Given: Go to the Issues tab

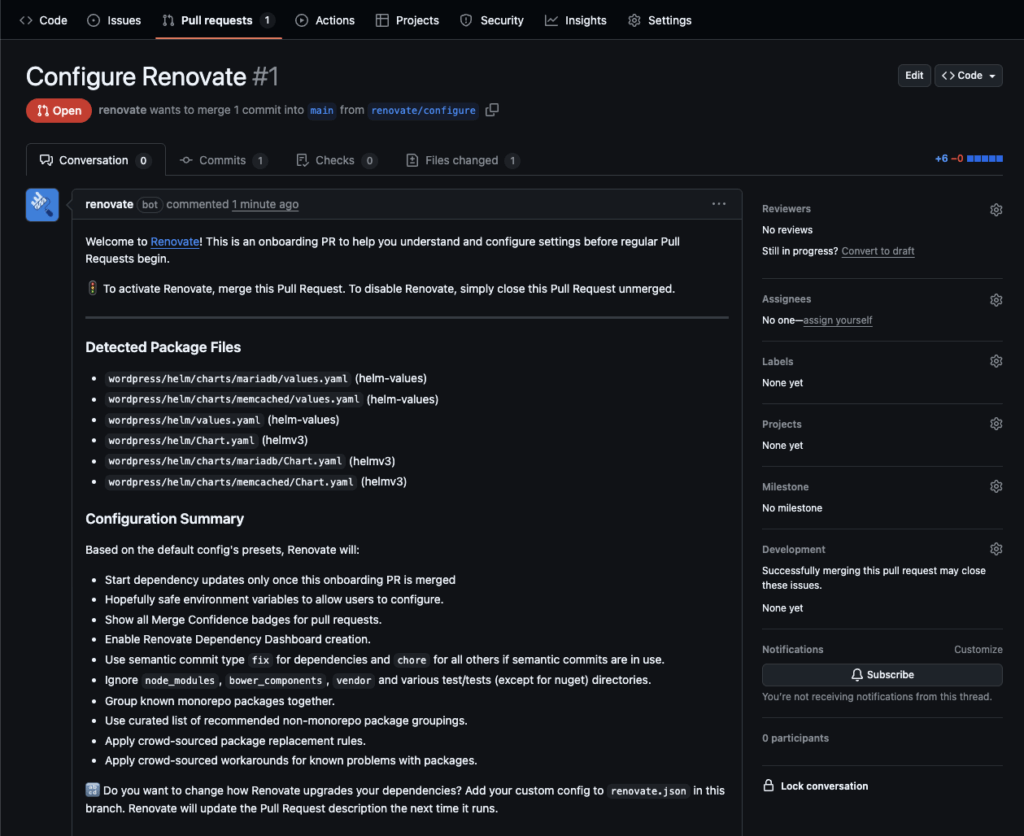Looking at the screenshot, I should pyautogui.click(x=114, y=20).
